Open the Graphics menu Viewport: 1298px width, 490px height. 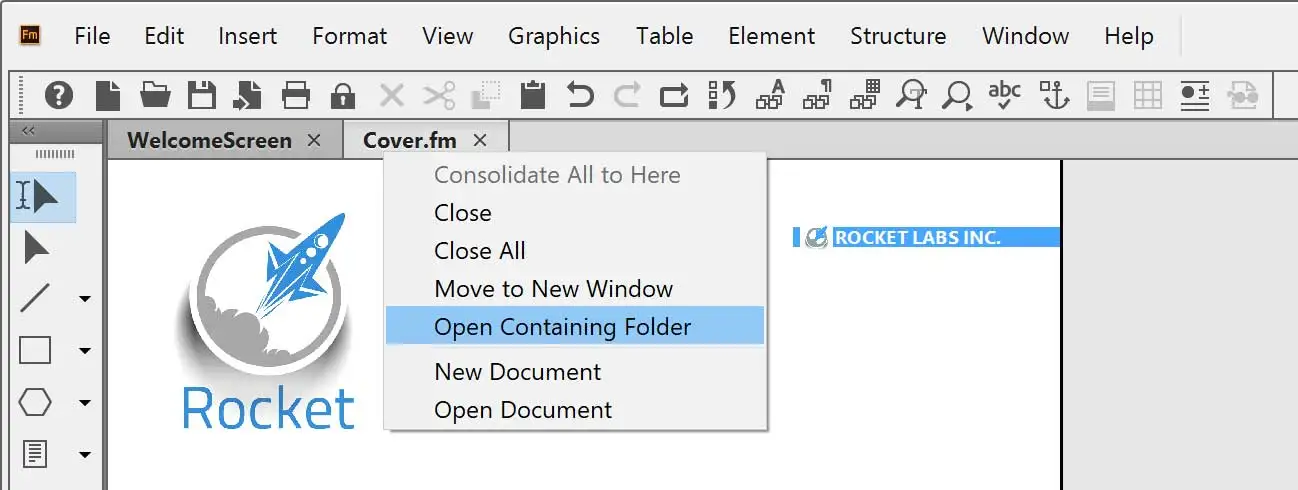[554, 36]
